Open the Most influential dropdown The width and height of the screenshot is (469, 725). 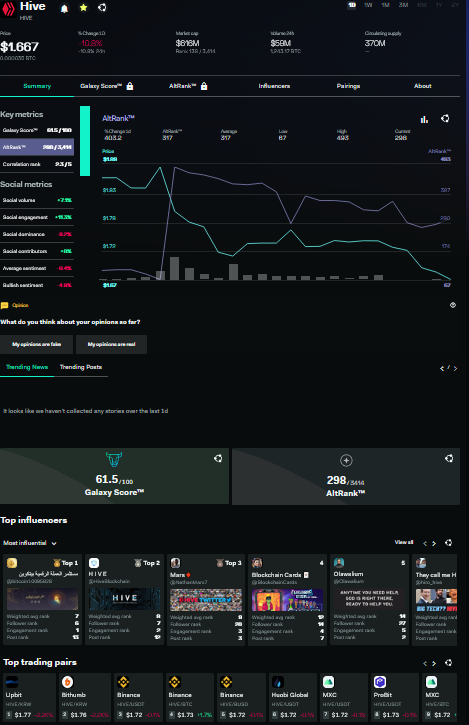[30, 543]
